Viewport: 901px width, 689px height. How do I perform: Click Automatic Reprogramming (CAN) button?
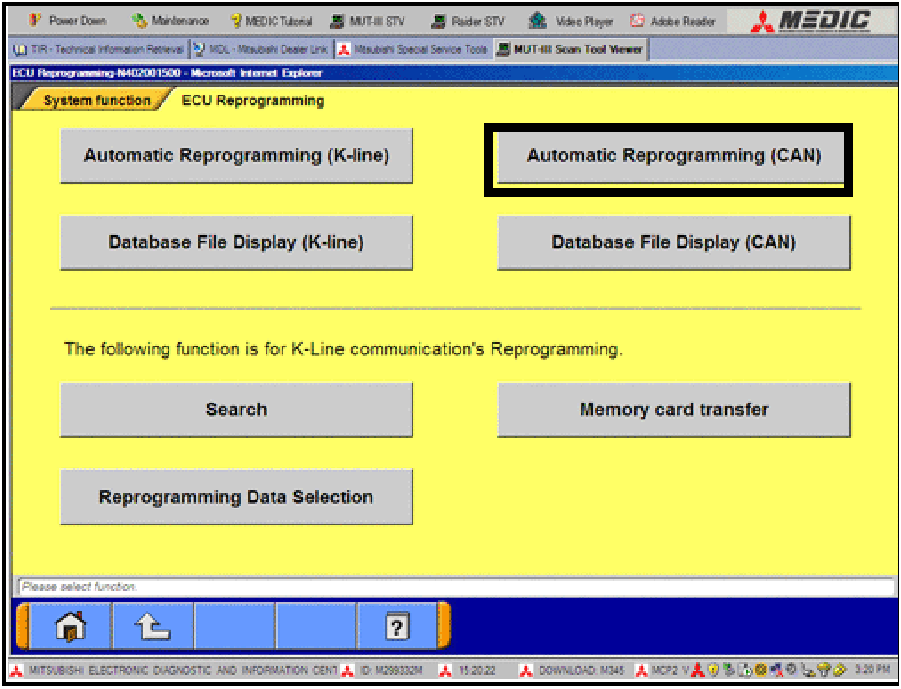pos(673,156)
